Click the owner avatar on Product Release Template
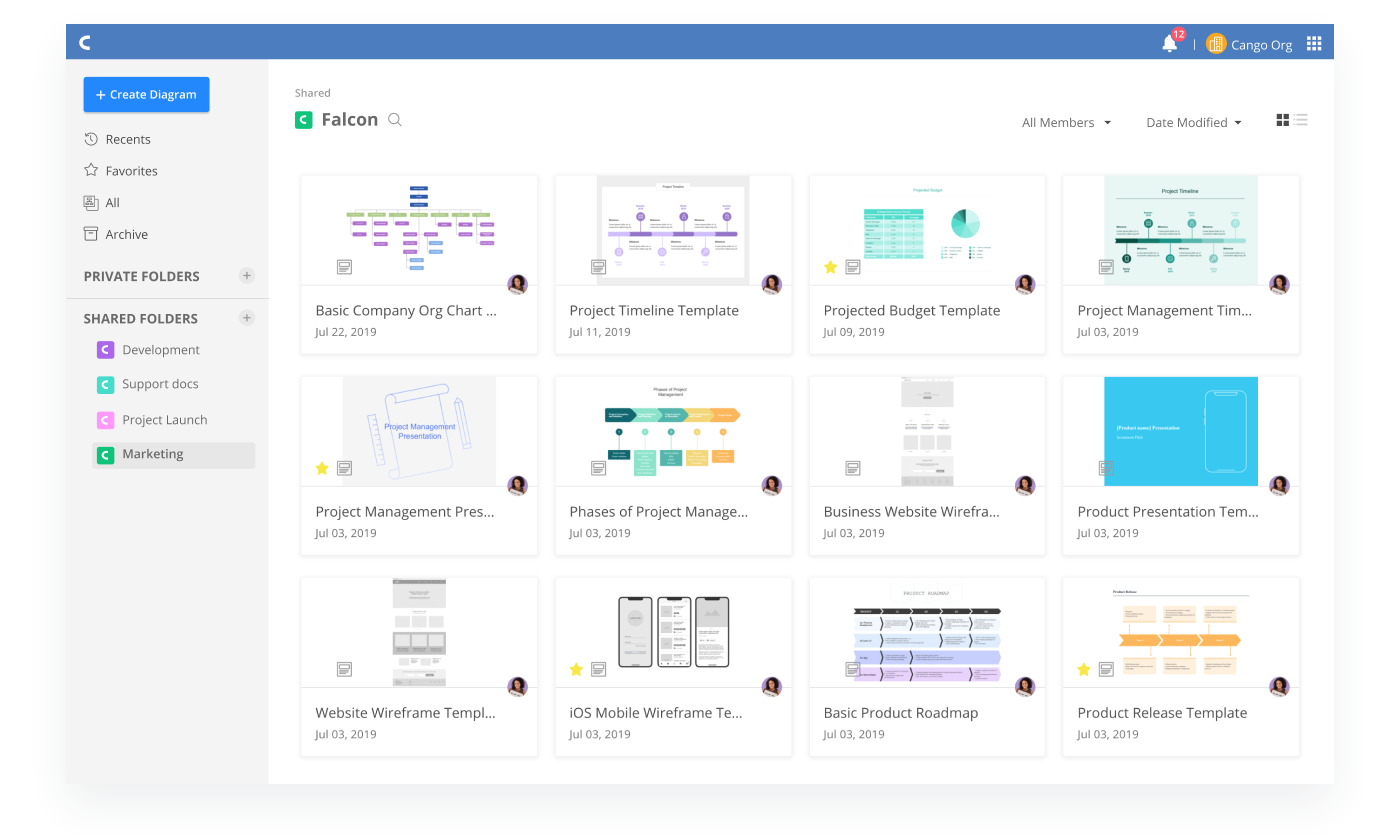Screen dimensions: 1400x840 pyautogui.click(x=1279, y=686)
